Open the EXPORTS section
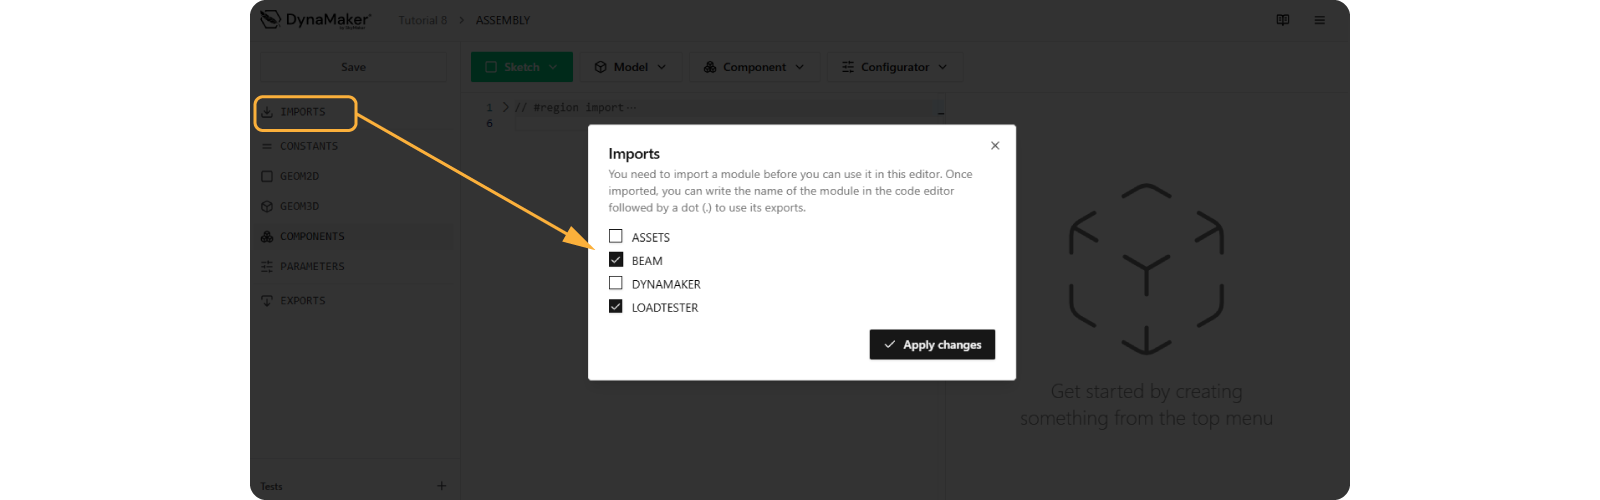The image size is (1600, 500). pos(302,301)
